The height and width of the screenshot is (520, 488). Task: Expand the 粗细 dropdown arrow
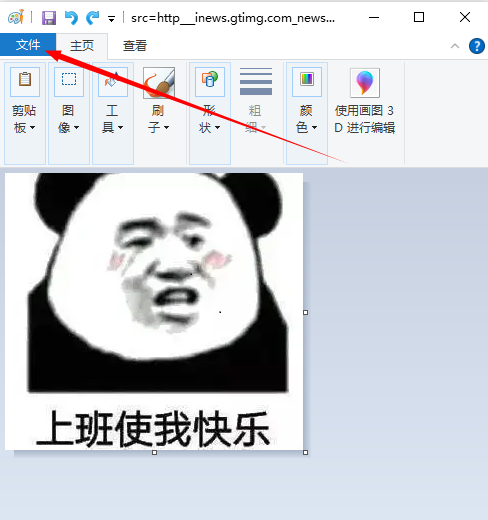(x=263, y=128)
